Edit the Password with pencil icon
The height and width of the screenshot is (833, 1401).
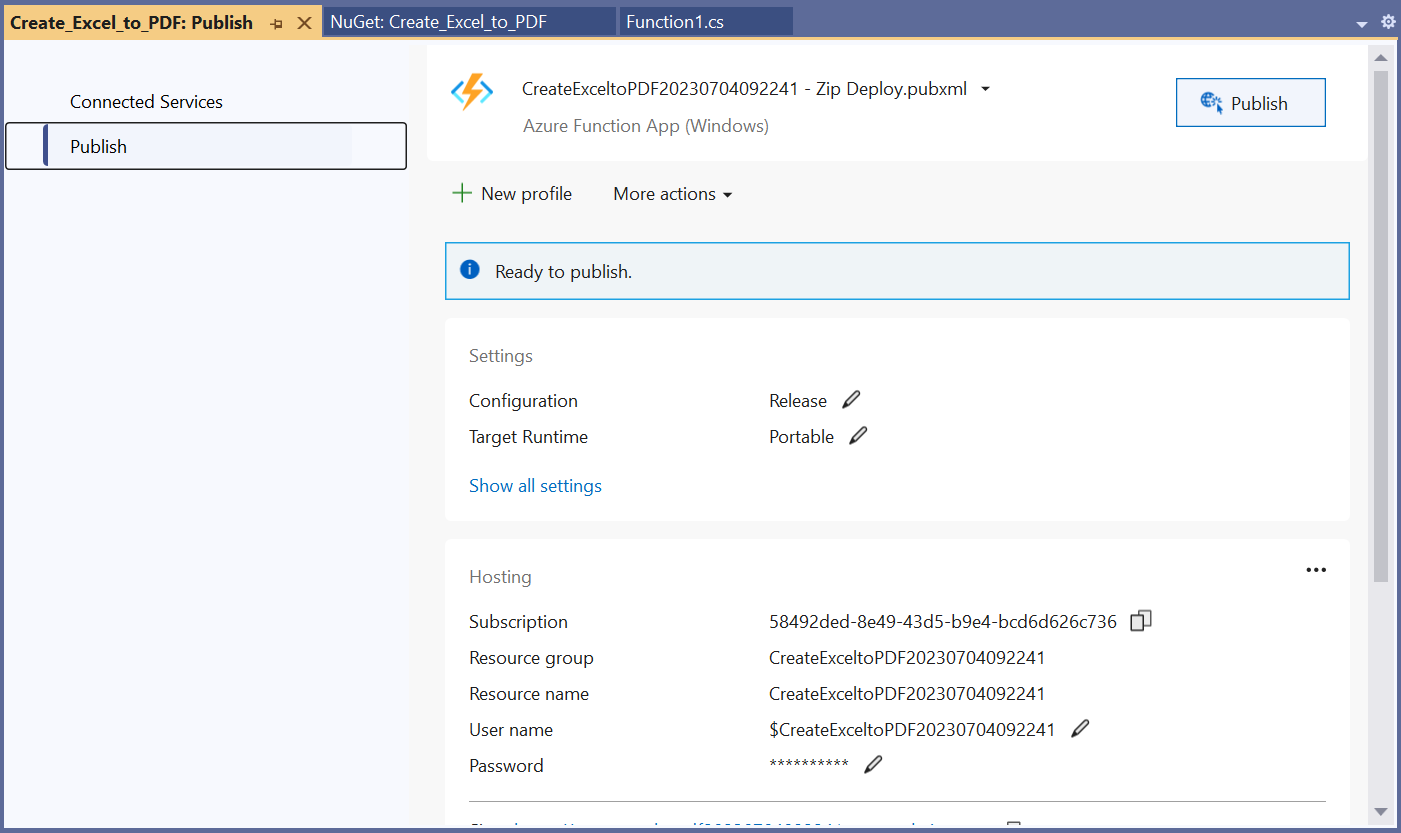pyautogui.click(x=873, y=765)
